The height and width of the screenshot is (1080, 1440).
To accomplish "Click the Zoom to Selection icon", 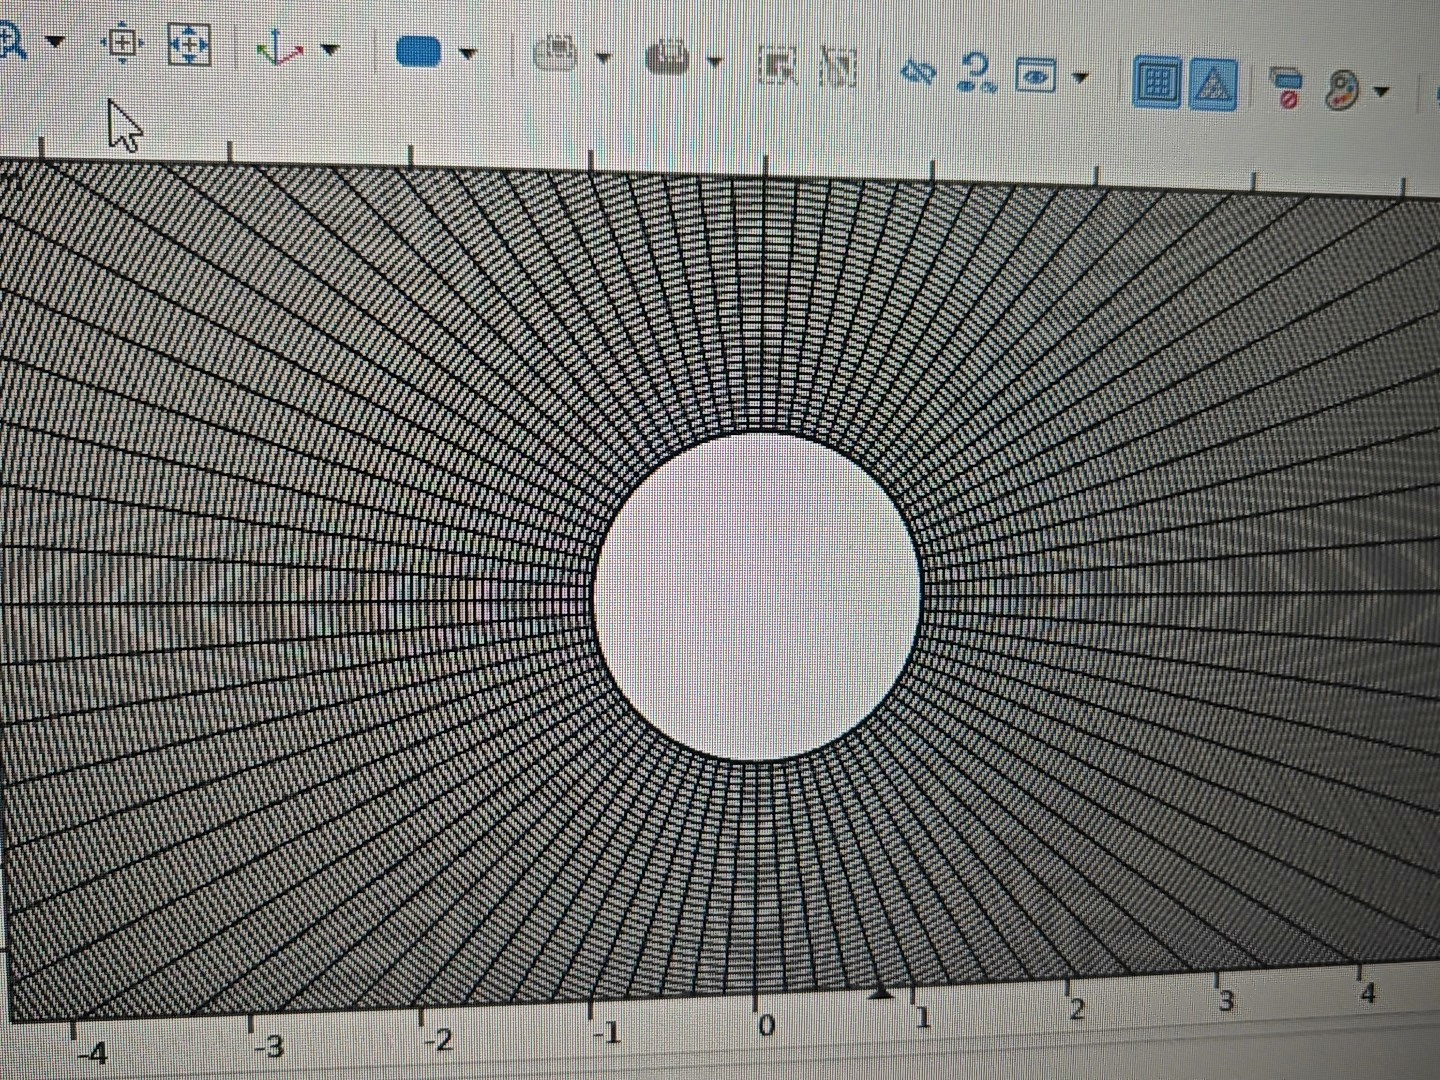I will pos(123,44).
